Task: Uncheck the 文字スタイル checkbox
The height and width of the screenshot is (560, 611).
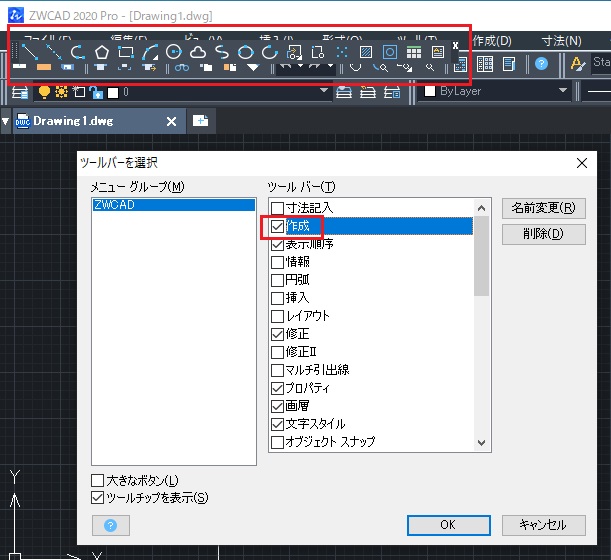Action: 277,424
